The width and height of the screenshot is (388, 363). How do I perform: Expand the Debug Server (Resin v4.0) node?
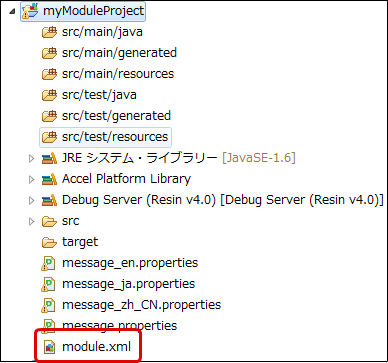pyautogui.click(x=32, y=200)
